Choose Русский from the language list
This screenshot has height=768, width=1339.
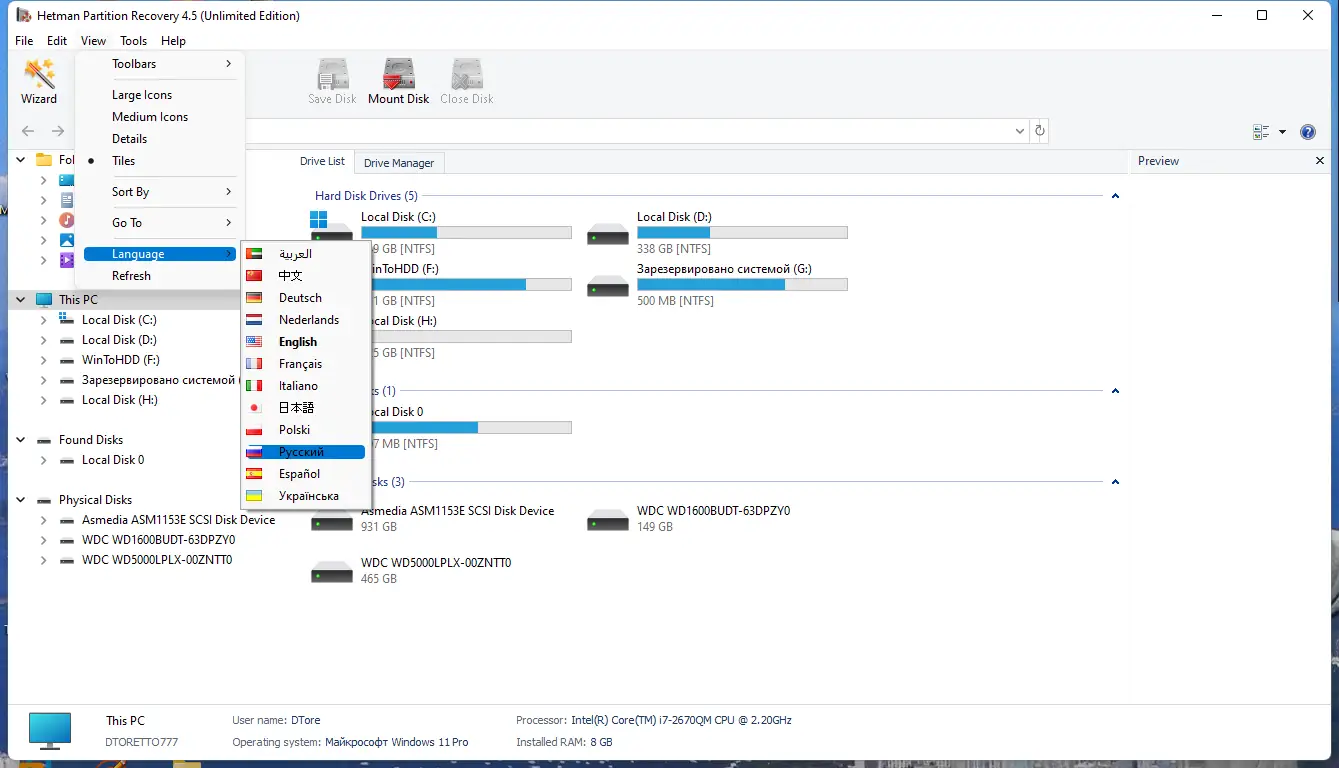[305, 452]
